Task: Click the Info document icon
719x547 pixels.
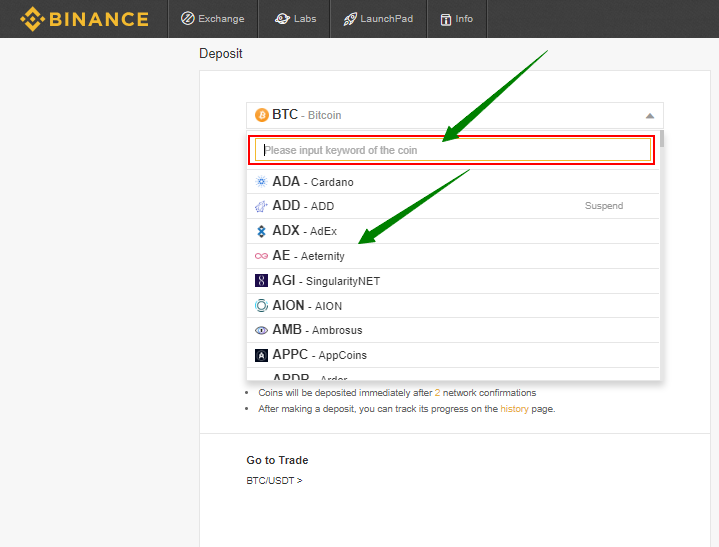Action: coord(446,19)
